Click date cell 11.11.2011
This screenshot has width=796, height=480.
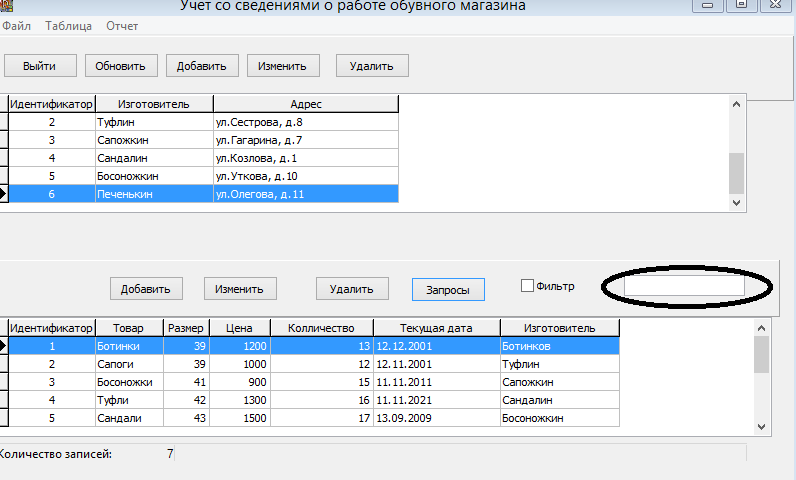437,382
